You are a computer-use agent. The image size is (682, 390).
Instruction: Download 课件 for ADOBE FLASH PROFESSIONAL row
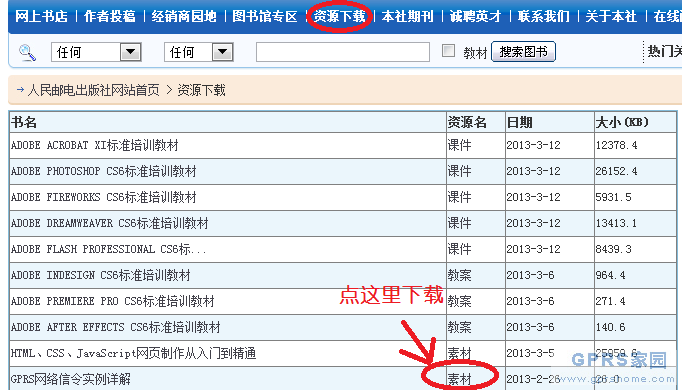(459, 249)
